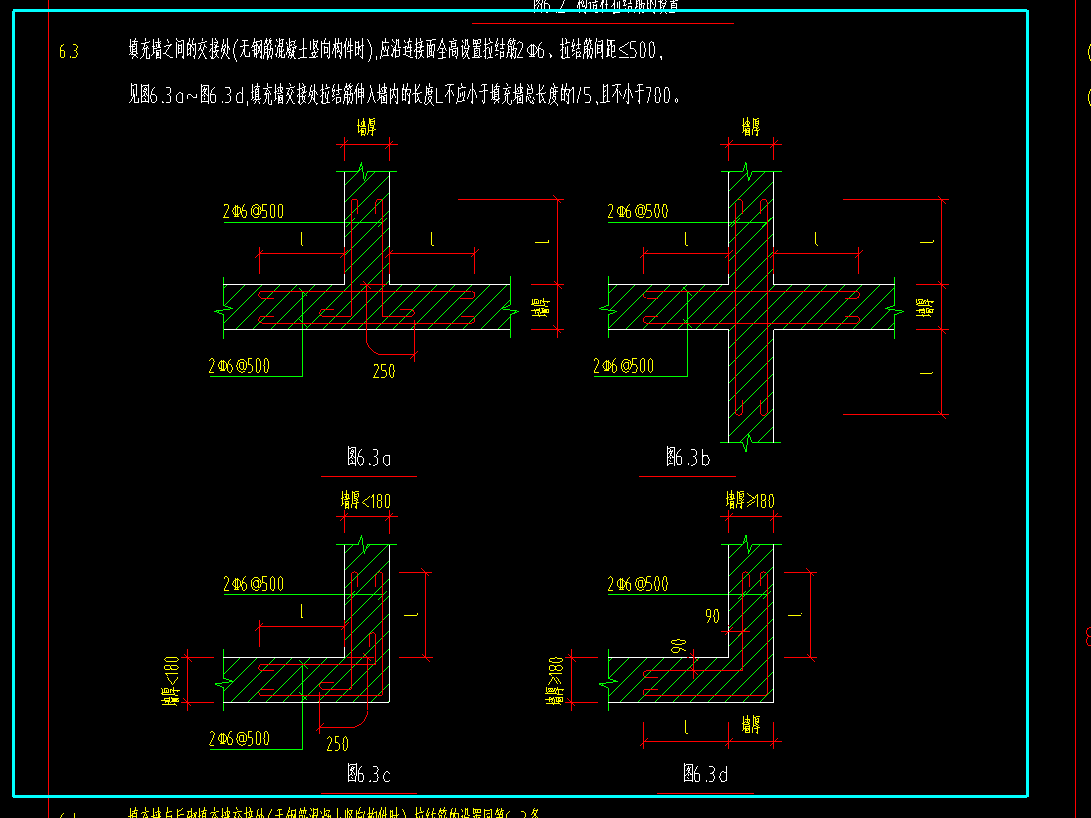Click the 2Φ6@500 annotation in figure 6.3d
The height and width of the screenshot is (818, 1091).
(x=637, y=584)
